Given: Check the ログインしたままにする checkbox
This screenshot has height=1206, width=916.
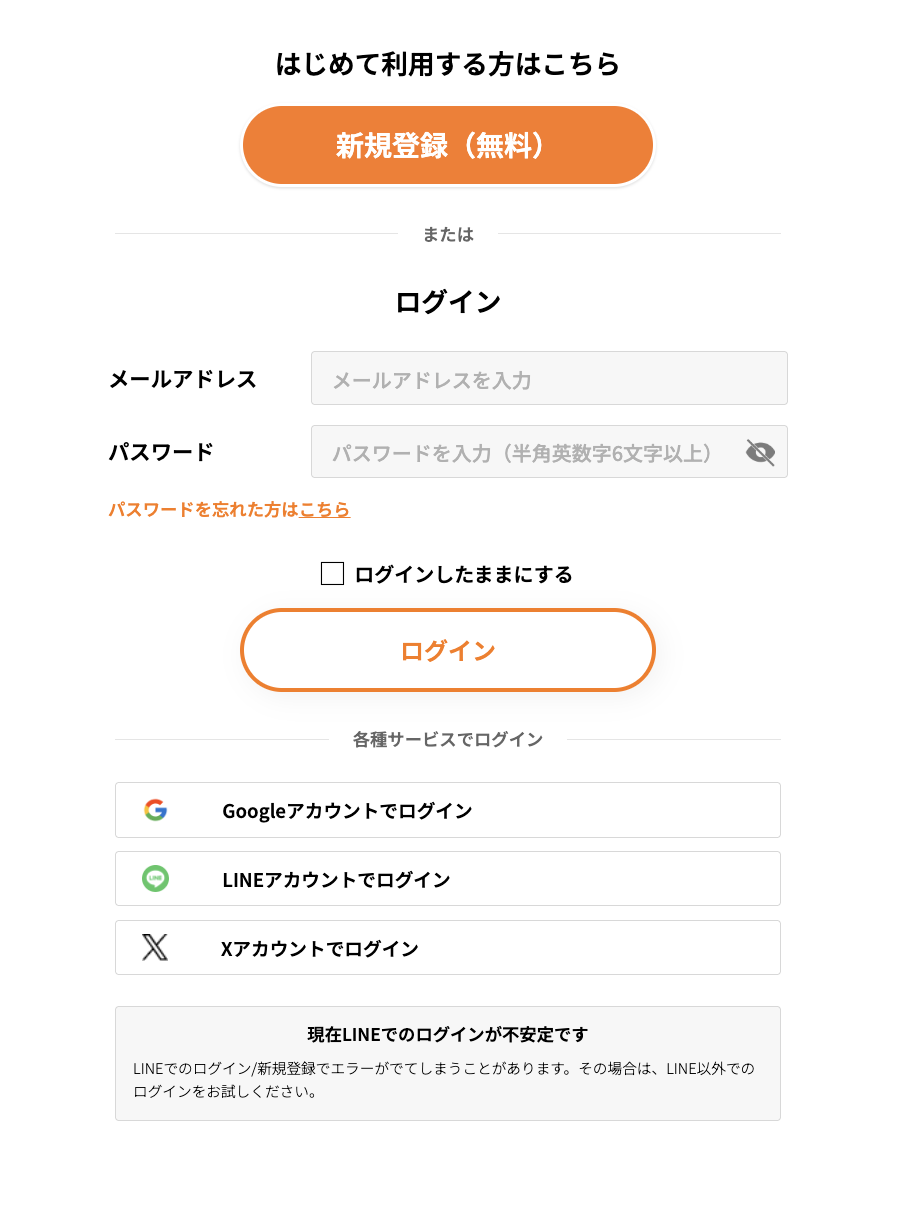Looking at the screenshot, I should point(332,574).
